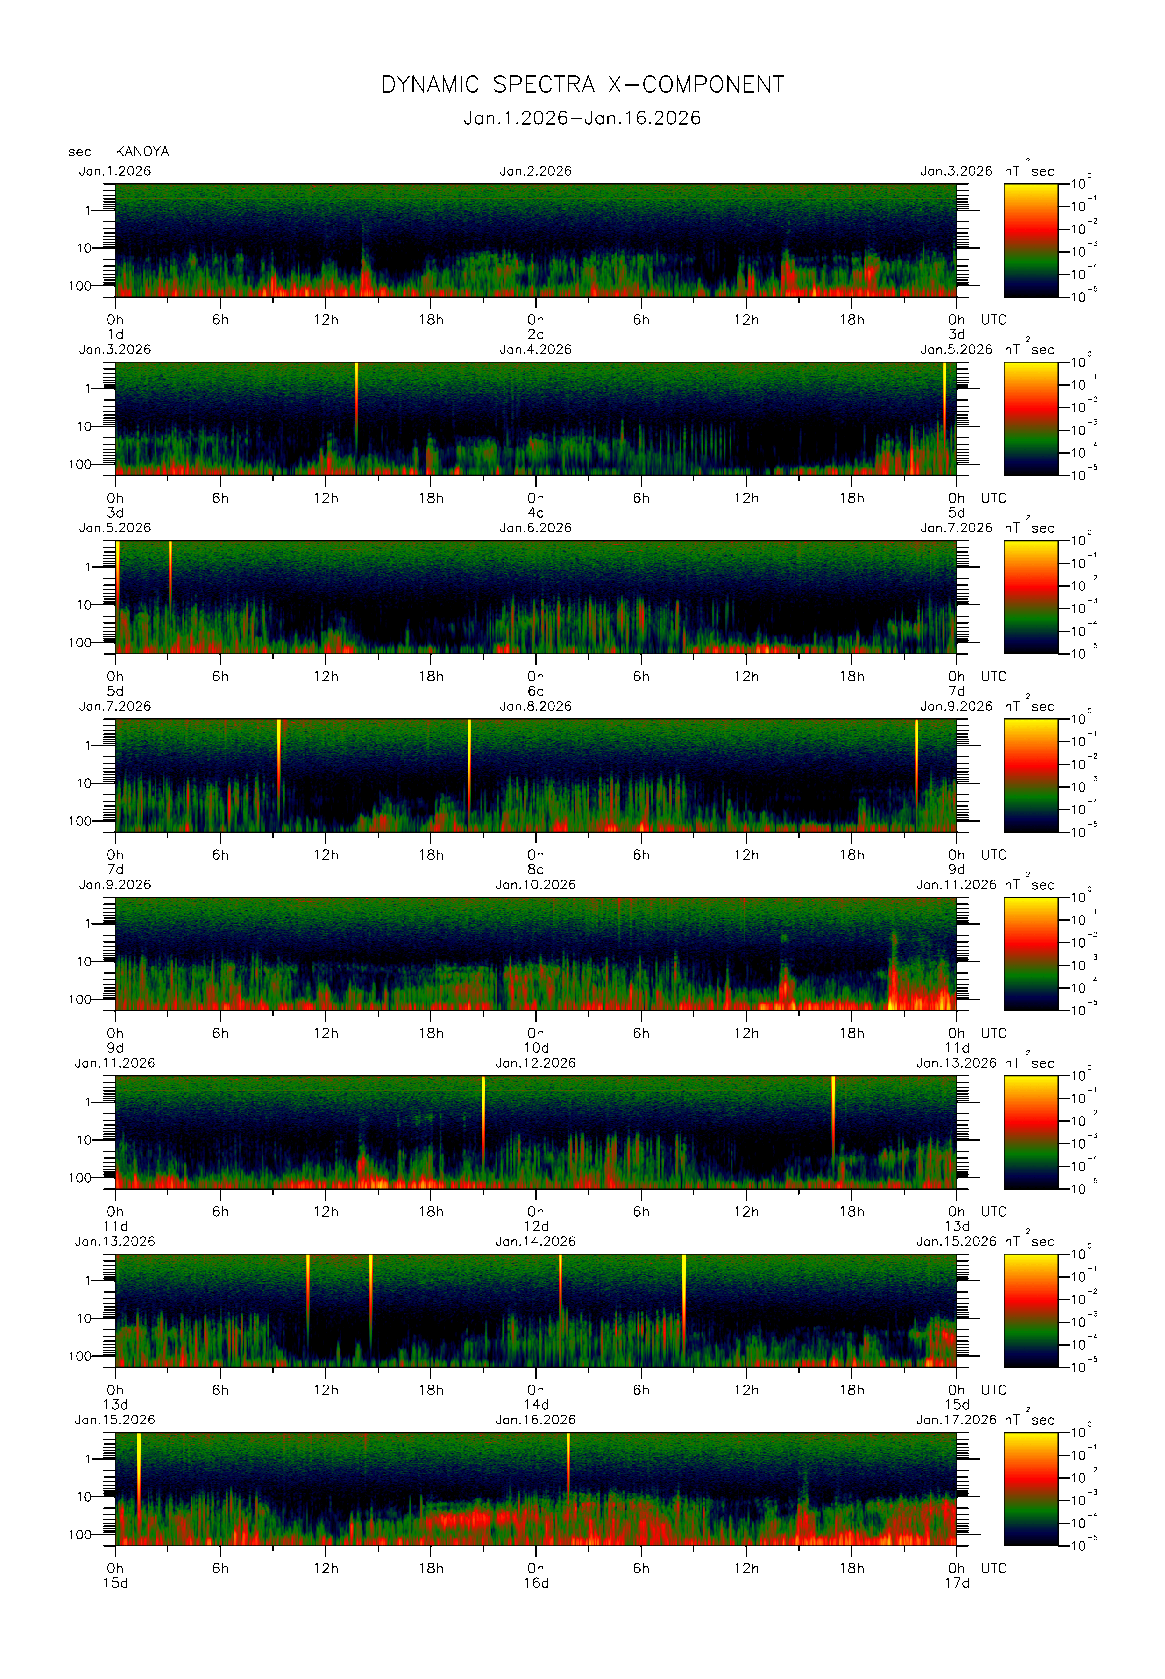Select the colorbar of the third spectrogram
Image resolution: width=1165 pixels, height=1679 pixels.
(1030, 597)
